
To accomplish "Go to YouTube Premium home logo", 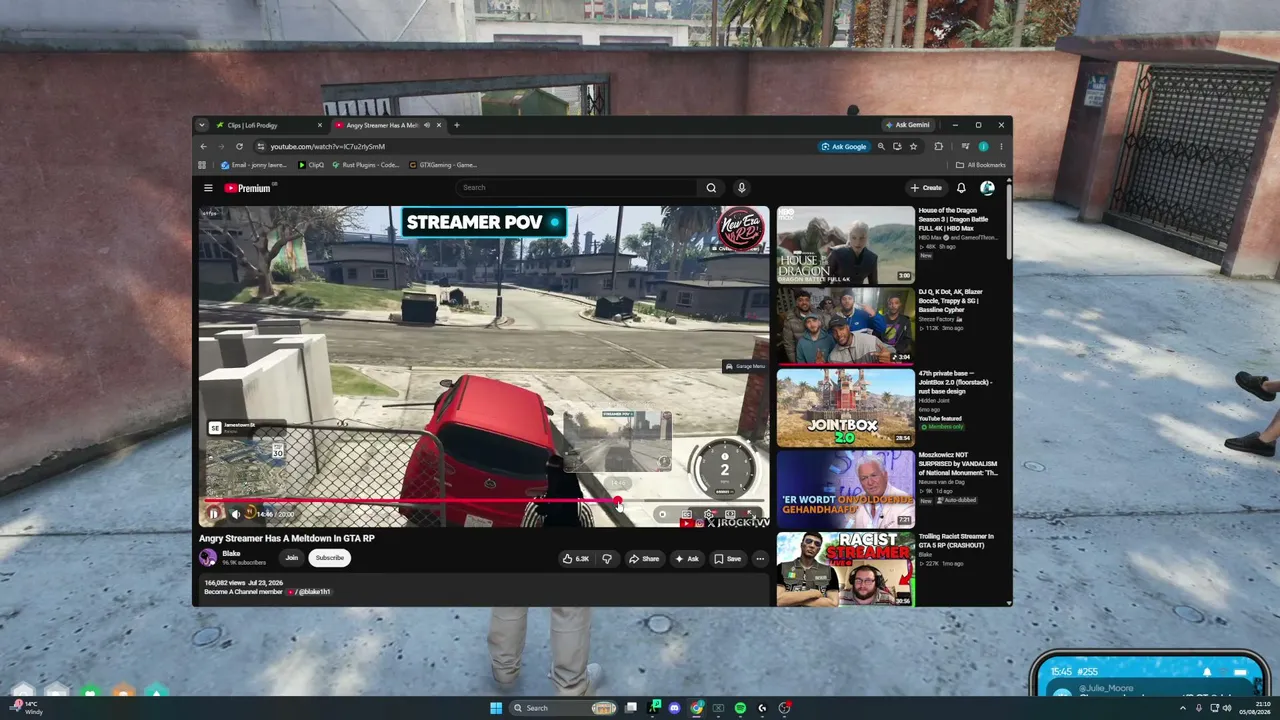I will (x=247, y=188).
